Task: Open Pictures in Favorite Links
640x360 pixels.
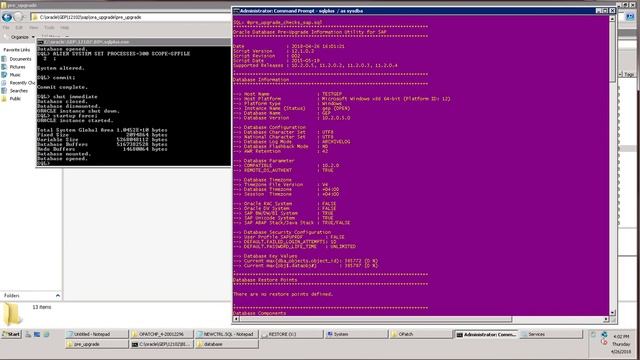Action: point(18,67)
